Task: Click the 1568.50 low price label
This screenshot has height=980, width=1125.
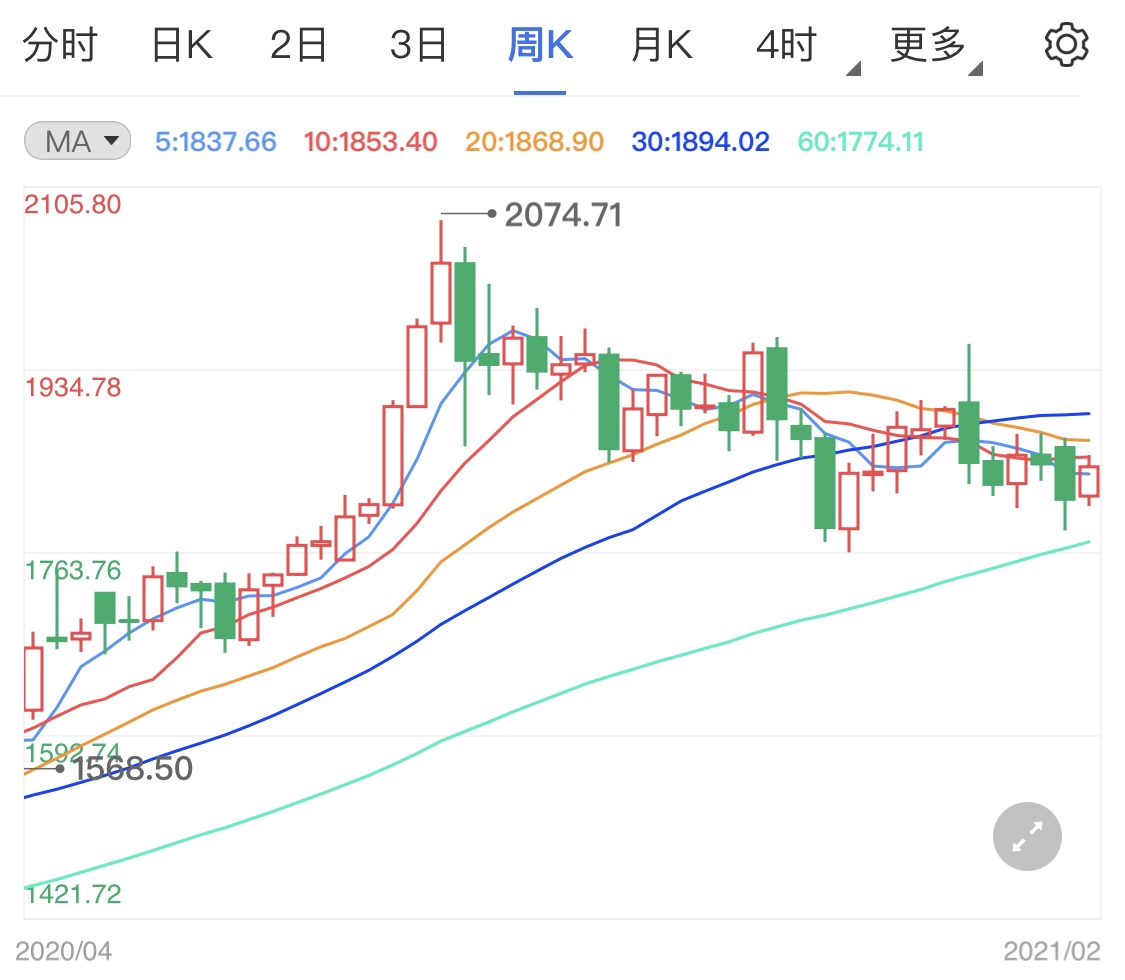Action: tap(135, 769)
